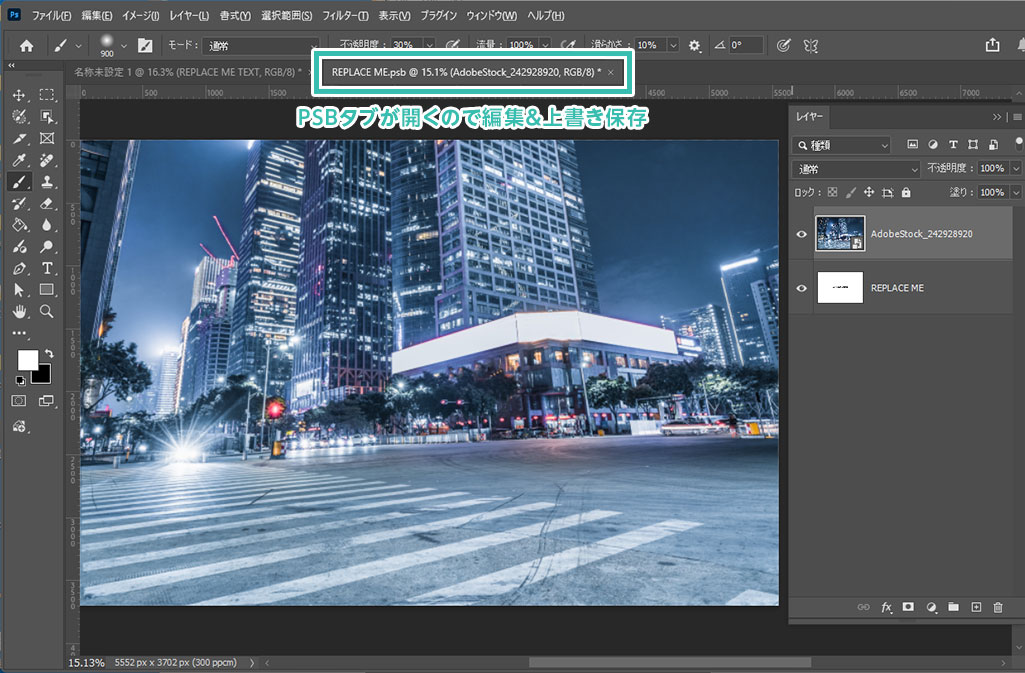Screen dimensions: 1025x673
Task: Delete layer using the trash icon
Action: tap(998, 607)
